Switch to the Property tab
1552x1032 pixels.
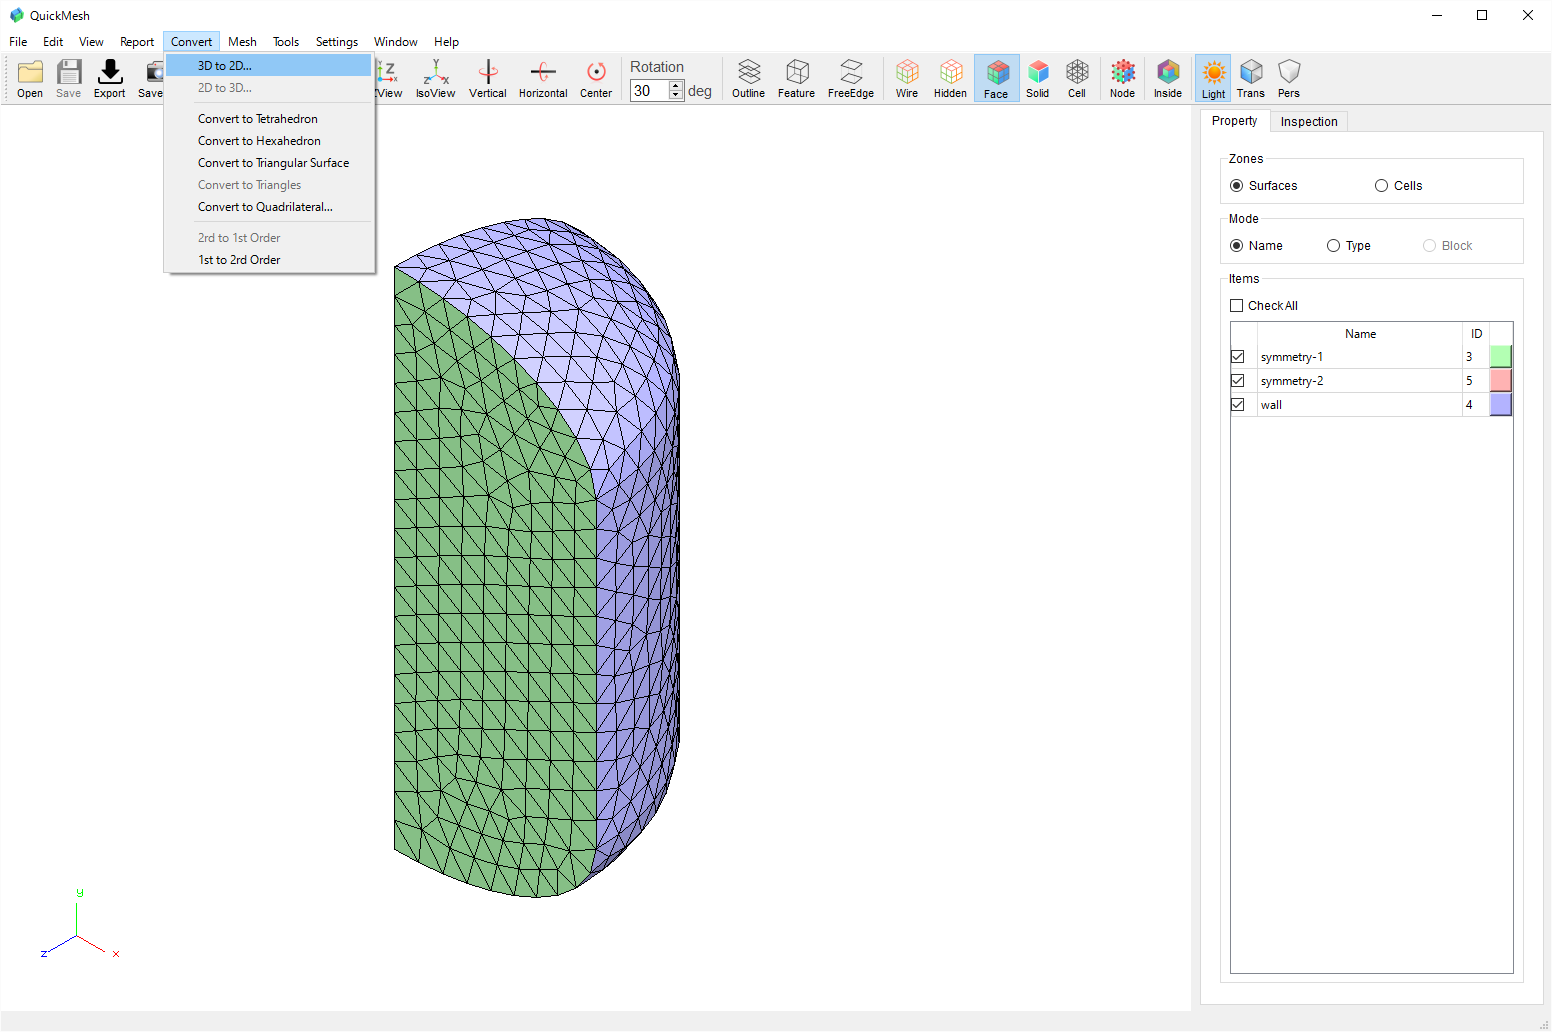point(1235,121)
